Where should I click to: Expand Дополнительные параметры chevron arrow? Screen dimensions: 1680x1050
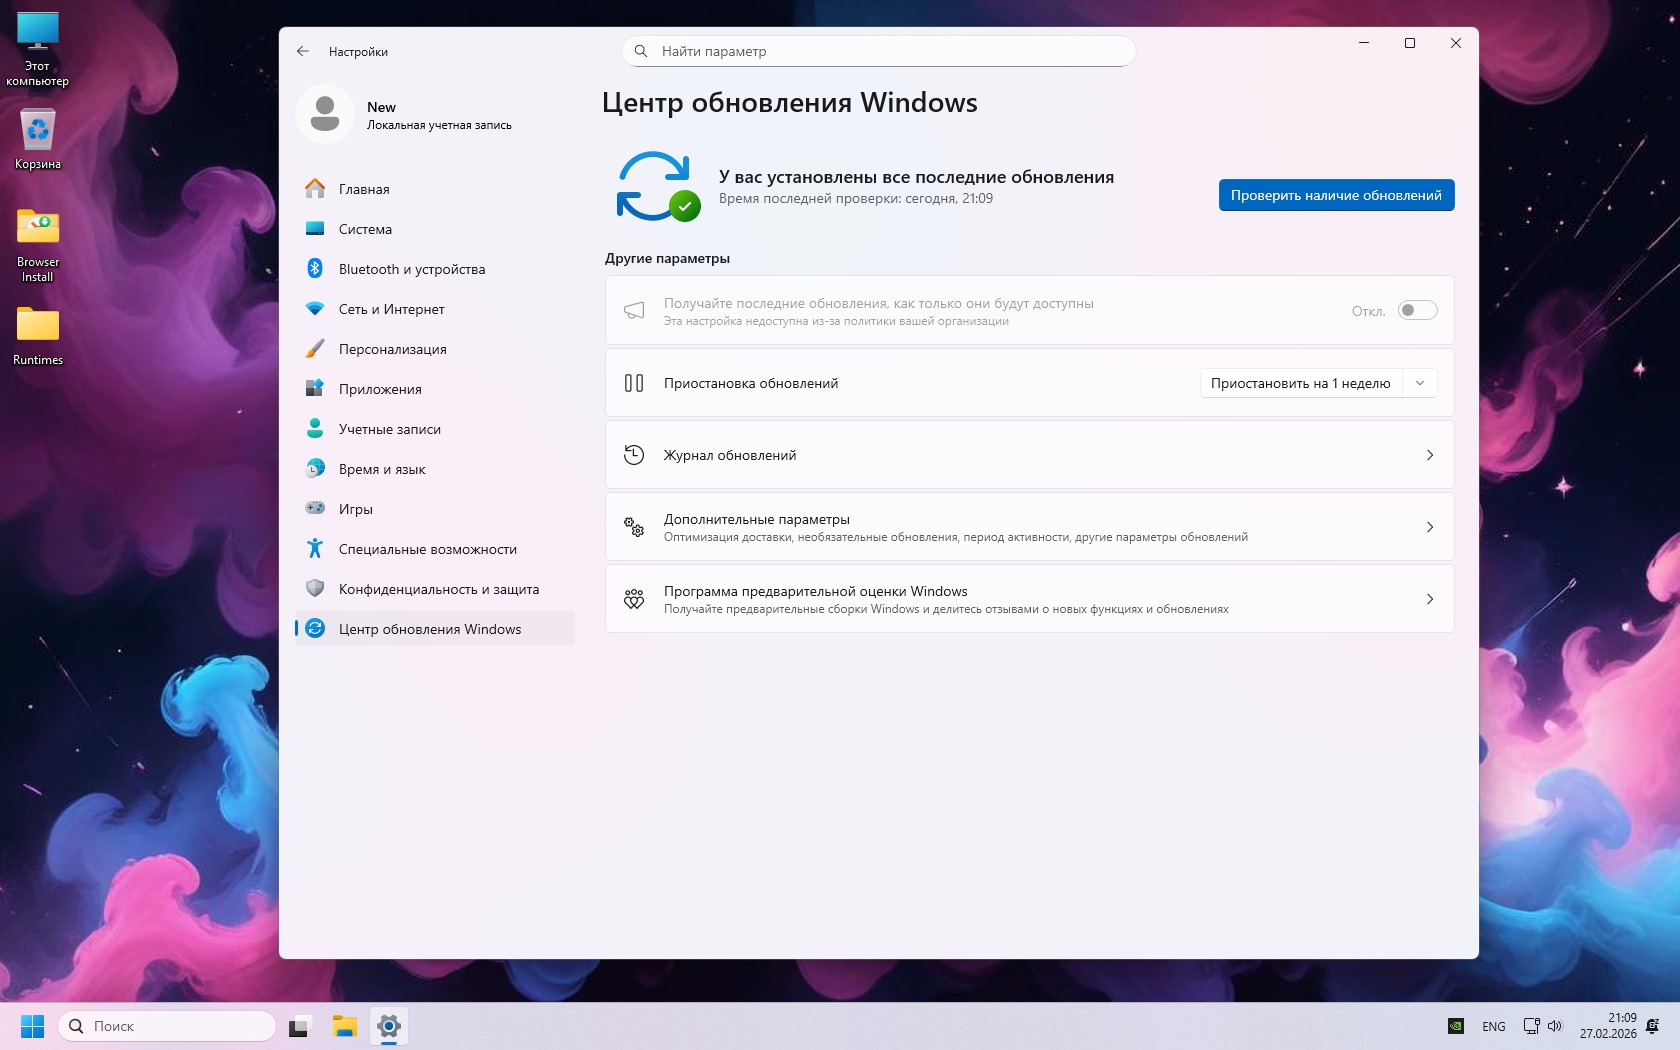pyautogui.click(x=1429, y=527)
